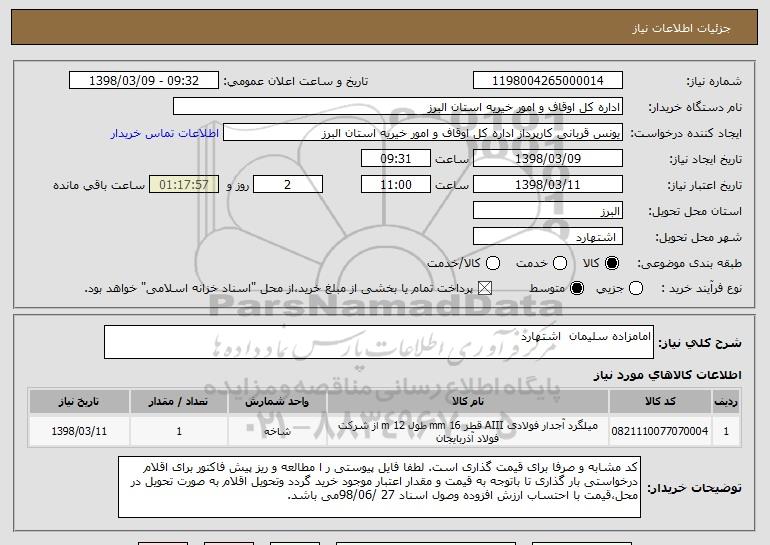Click the کد کالا column header
The width and height of the screenshot is (770, 545).
point(660,402)
